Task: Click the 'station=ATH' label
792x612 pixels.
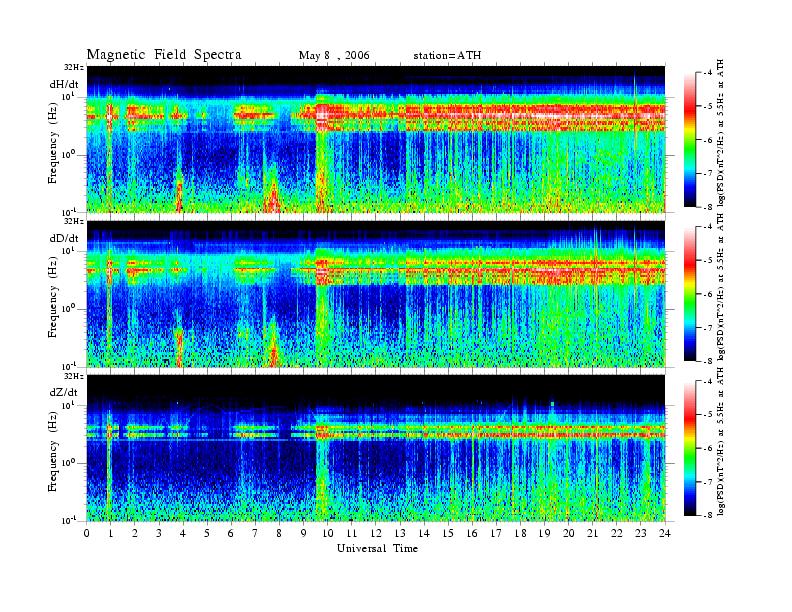Action: pyautogui.click(x=447, y=56)
